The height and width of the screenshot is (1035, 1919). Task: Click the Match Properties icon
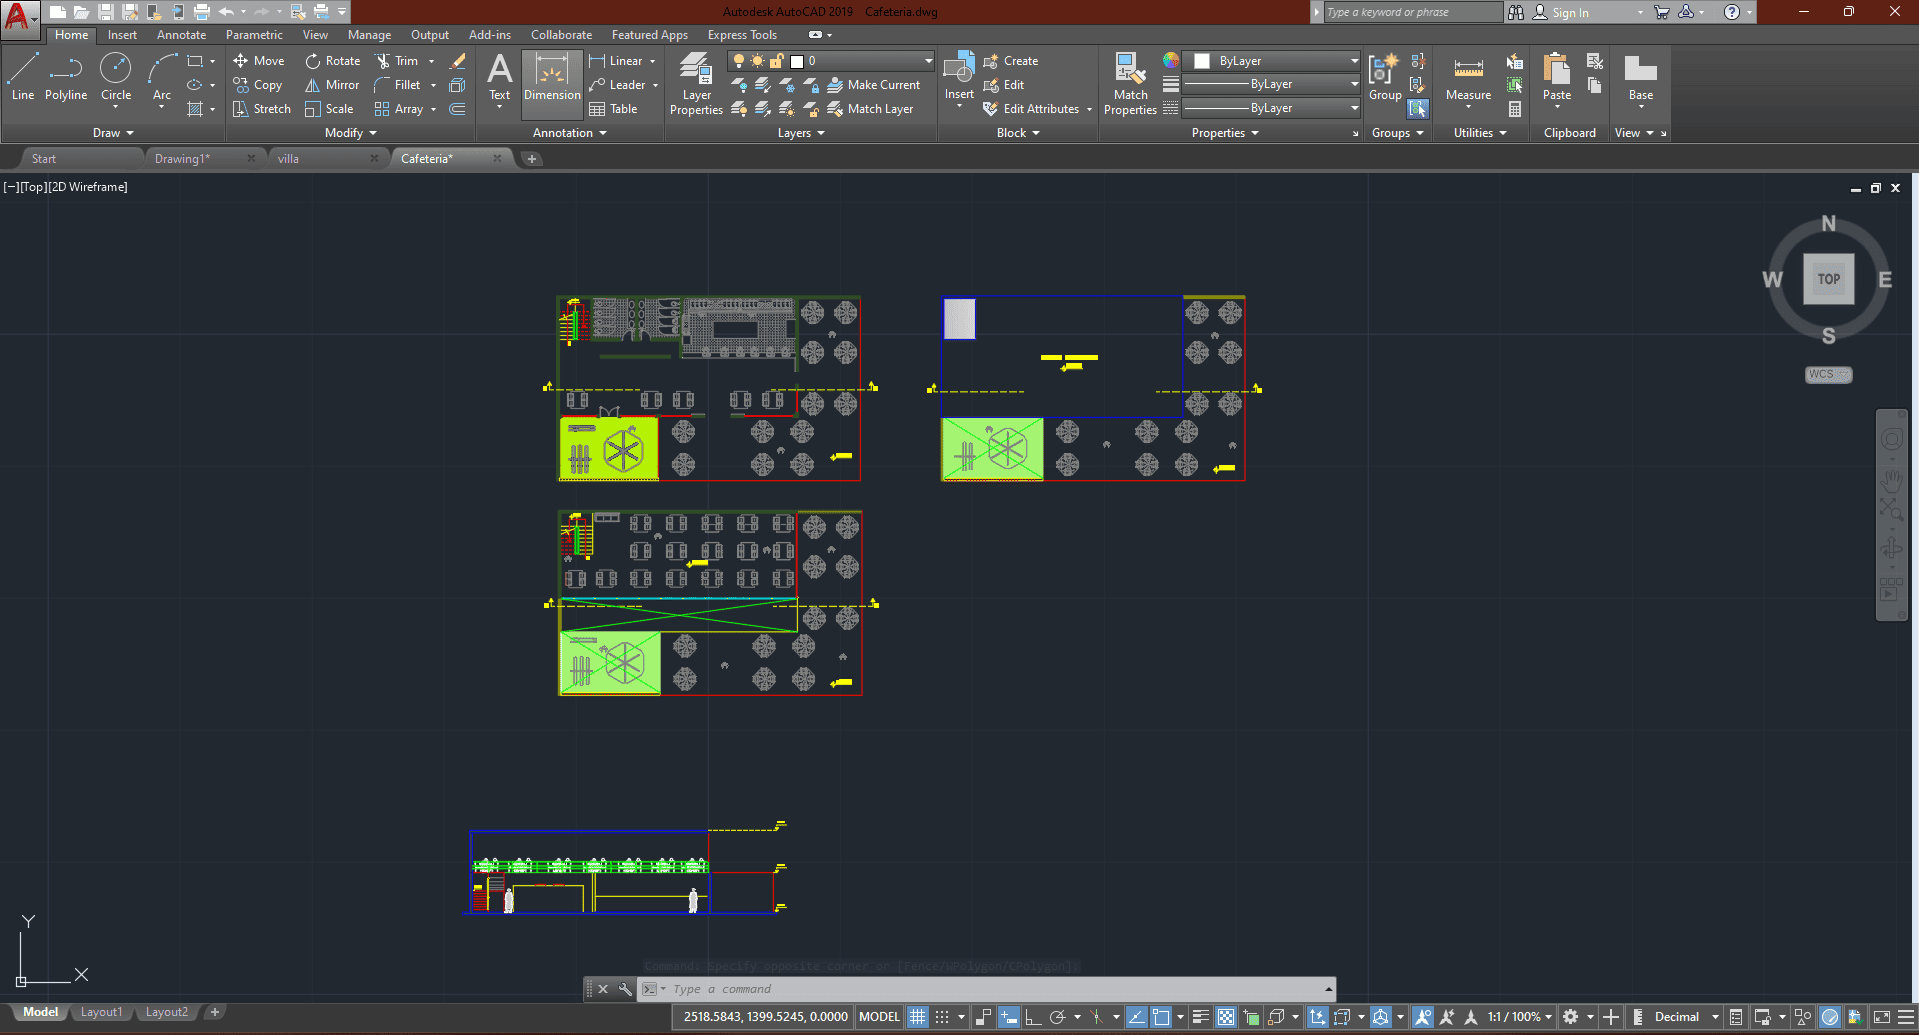pyautogui.click(x=1130, y=83)
